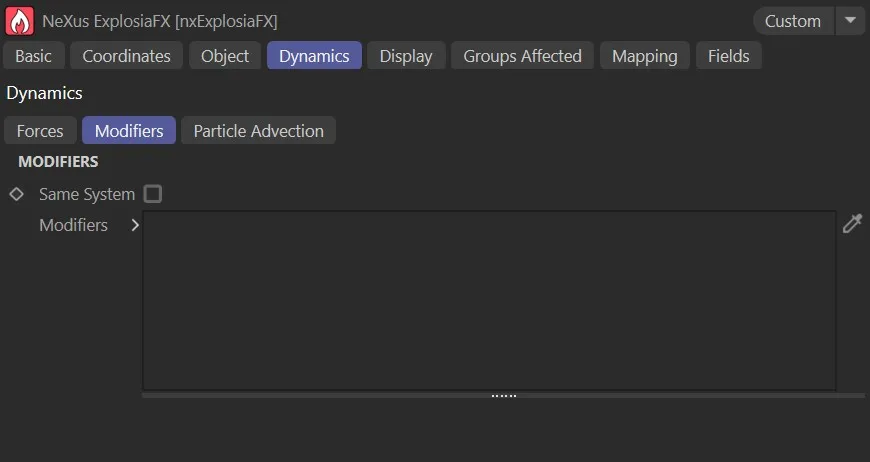Click the Same System keyframe diamond
Screen dimensions: 870x462
point(16,194)
